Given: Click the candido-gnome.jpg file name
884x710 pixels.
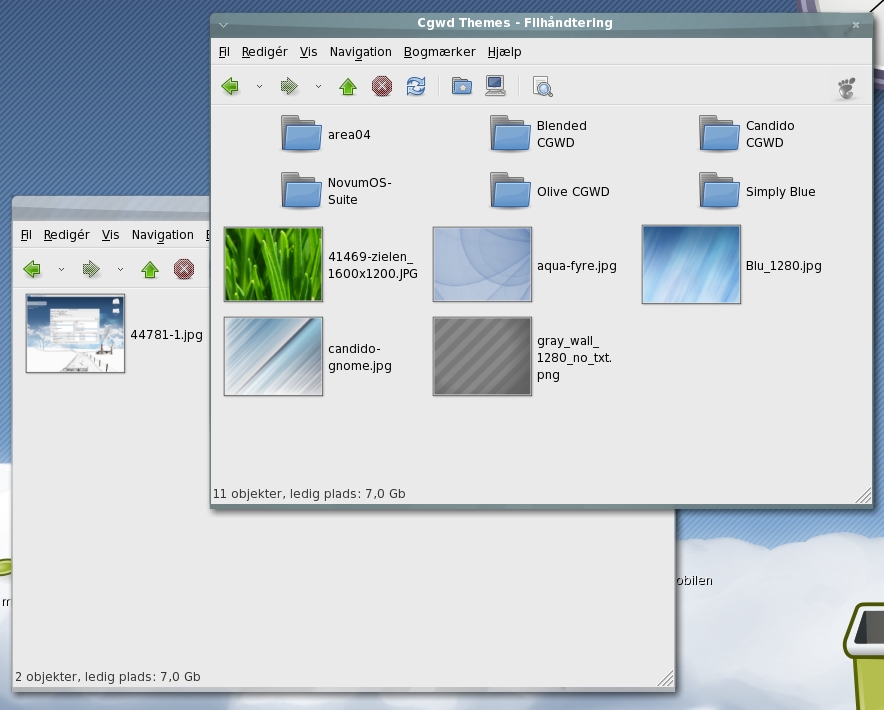Looking at the screenshot, I should point(360,357).
